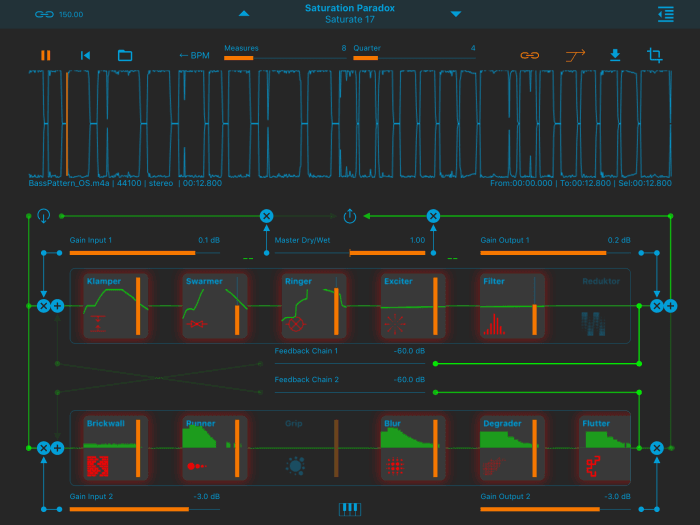Screen dimensions: 700x525
Task: Open the side menu list icon
Action: coord(666,14)
